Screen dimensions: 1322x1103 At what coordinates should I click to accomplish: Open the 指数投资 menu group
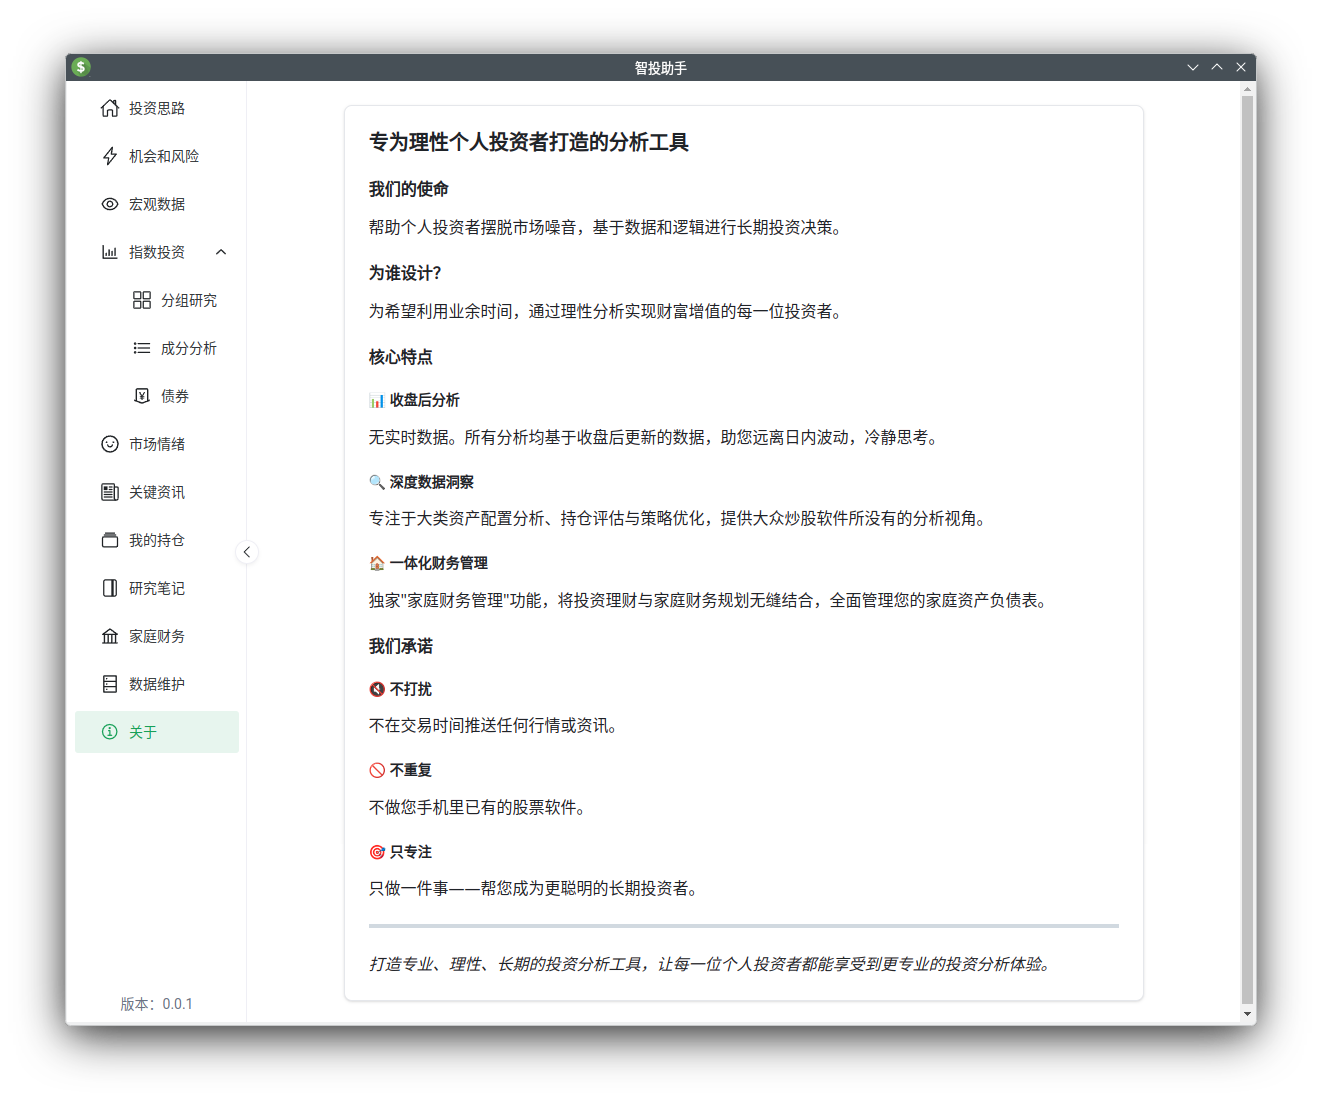point(157,252)
